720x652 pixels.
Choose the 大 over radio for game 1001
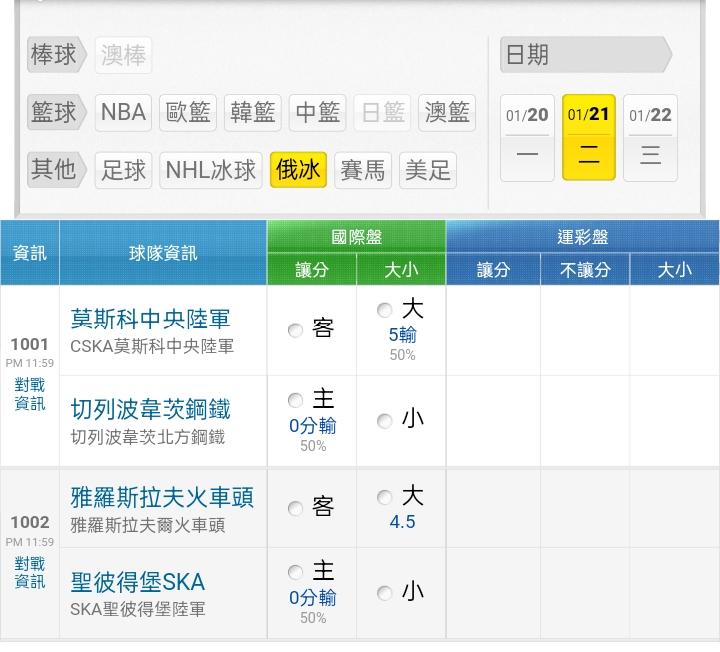click(x=385, y=310)
